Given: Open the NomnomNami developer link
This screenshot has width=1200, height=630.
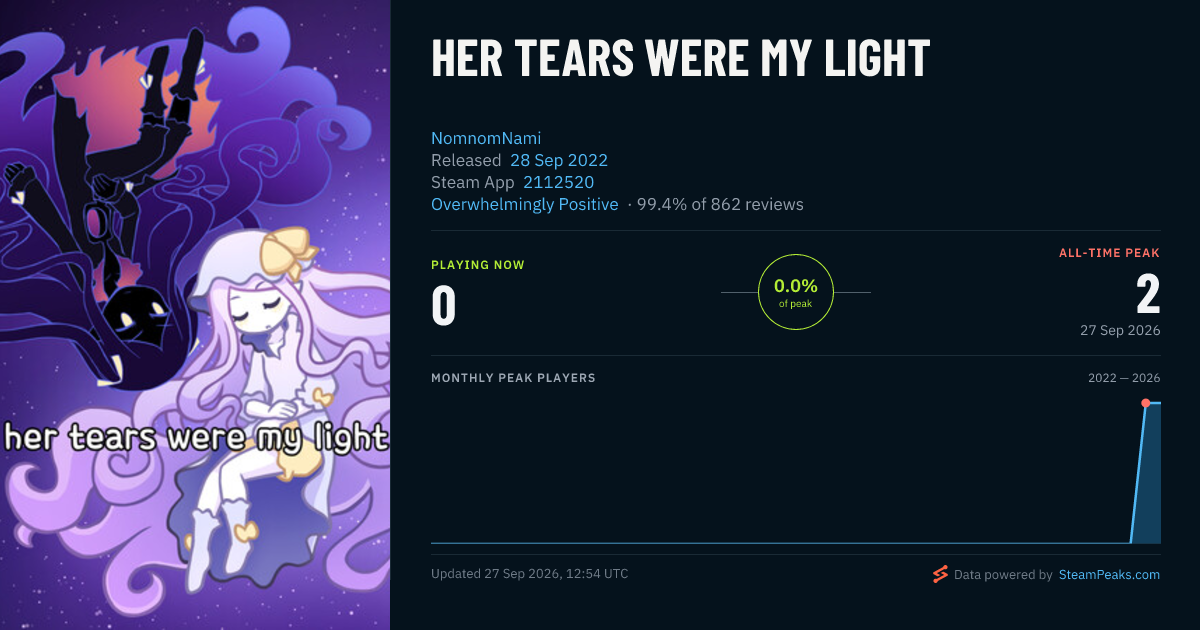Looking at the screenshot, I should [486, 138].
